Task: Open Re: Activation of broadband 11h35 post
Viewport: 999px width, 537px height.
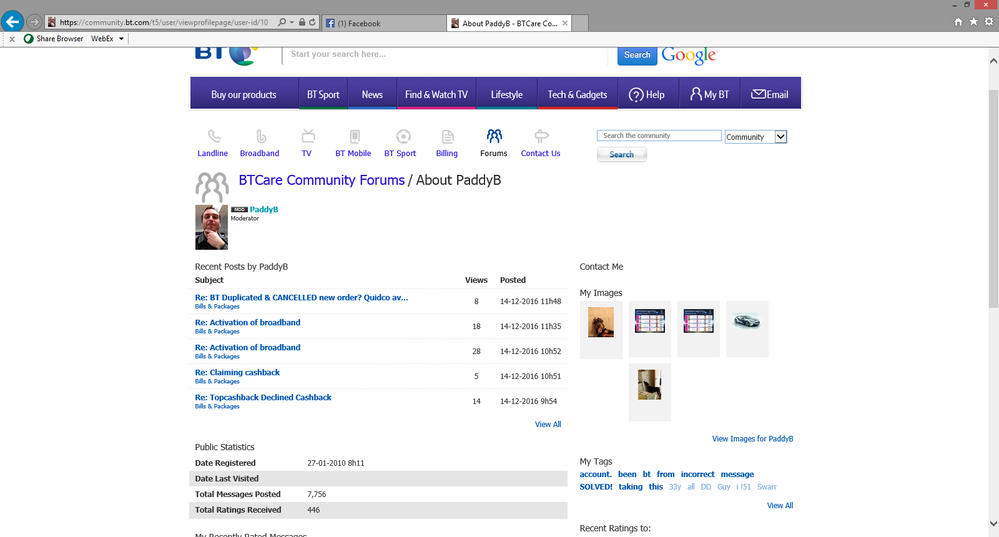Action: click(247, 322)
